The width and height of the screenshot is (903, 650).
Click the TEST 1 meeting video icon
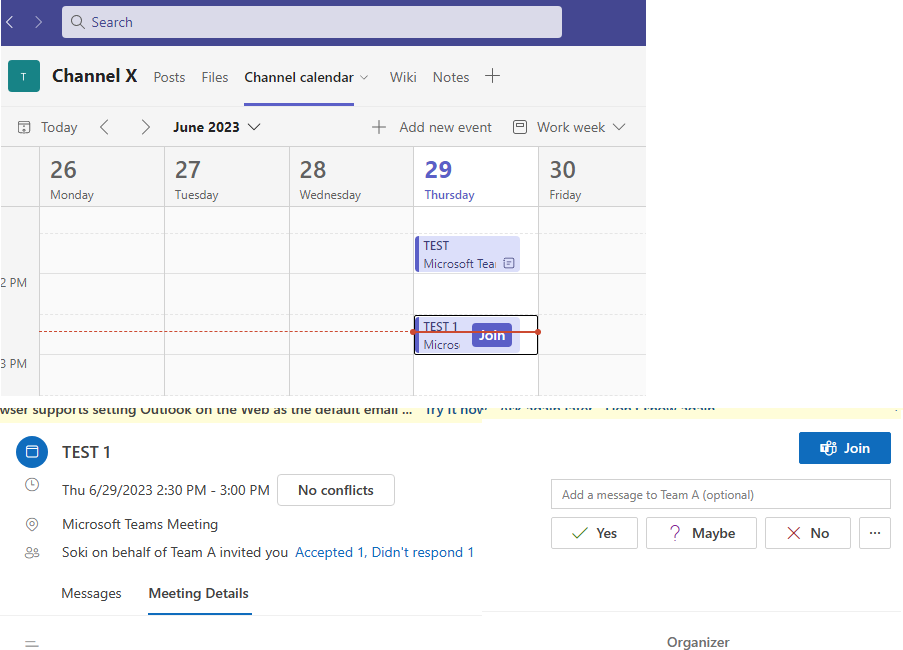tap(31, 451)
